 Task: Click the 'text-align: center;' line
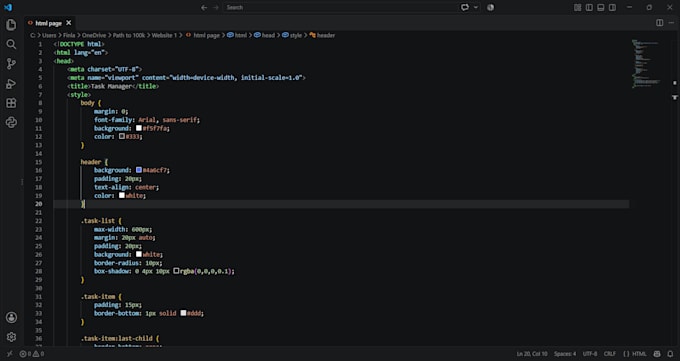point(126,187)
